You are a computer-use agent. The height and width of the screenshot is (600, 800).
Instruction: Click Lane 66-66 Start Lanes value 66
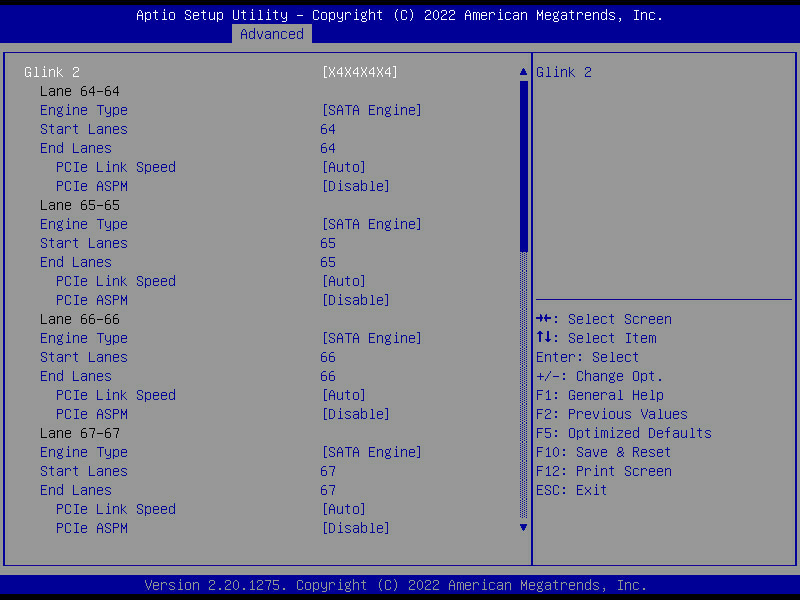(x=328, y=357)
